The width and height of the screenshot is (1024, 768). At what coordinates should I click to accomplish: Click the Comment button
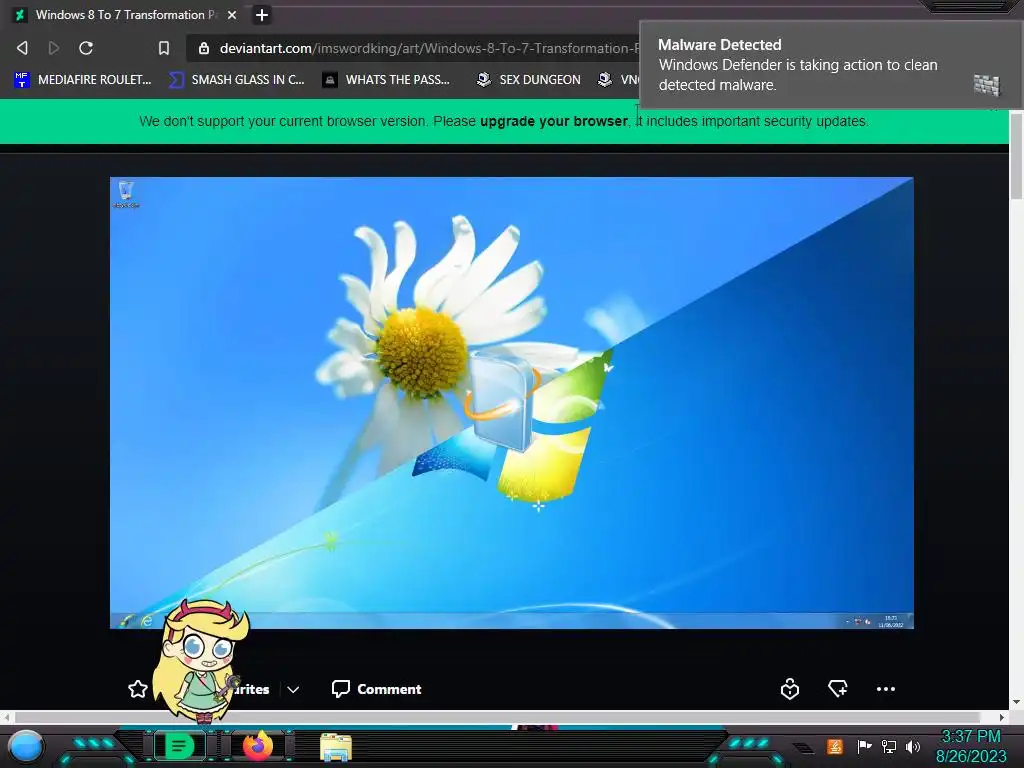pyautogui.click(x=377, y=689)
